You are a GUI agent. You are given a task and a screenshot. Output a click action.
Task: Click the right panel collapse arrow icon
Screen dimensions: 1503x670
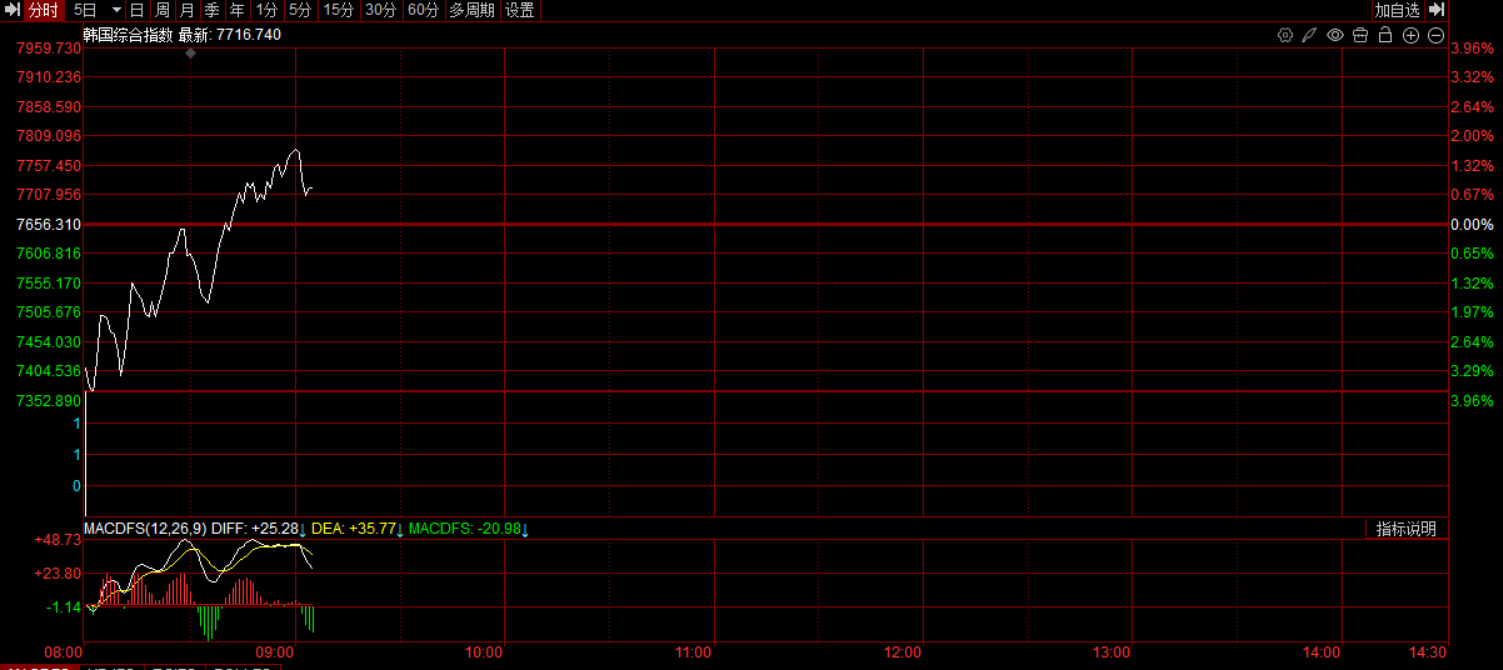click(1437, 10)
